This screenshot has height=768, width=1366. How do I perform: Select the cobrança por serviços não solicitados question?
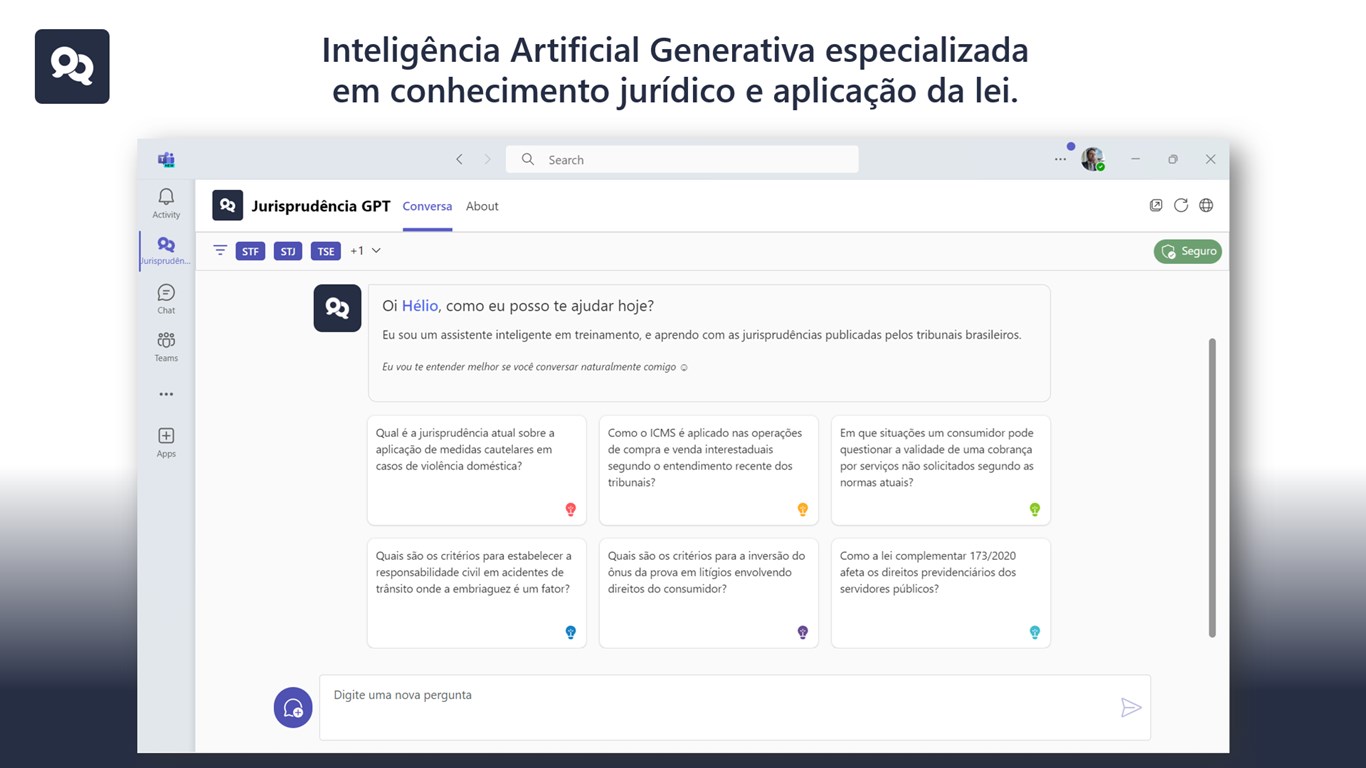[x=941, y=470]
